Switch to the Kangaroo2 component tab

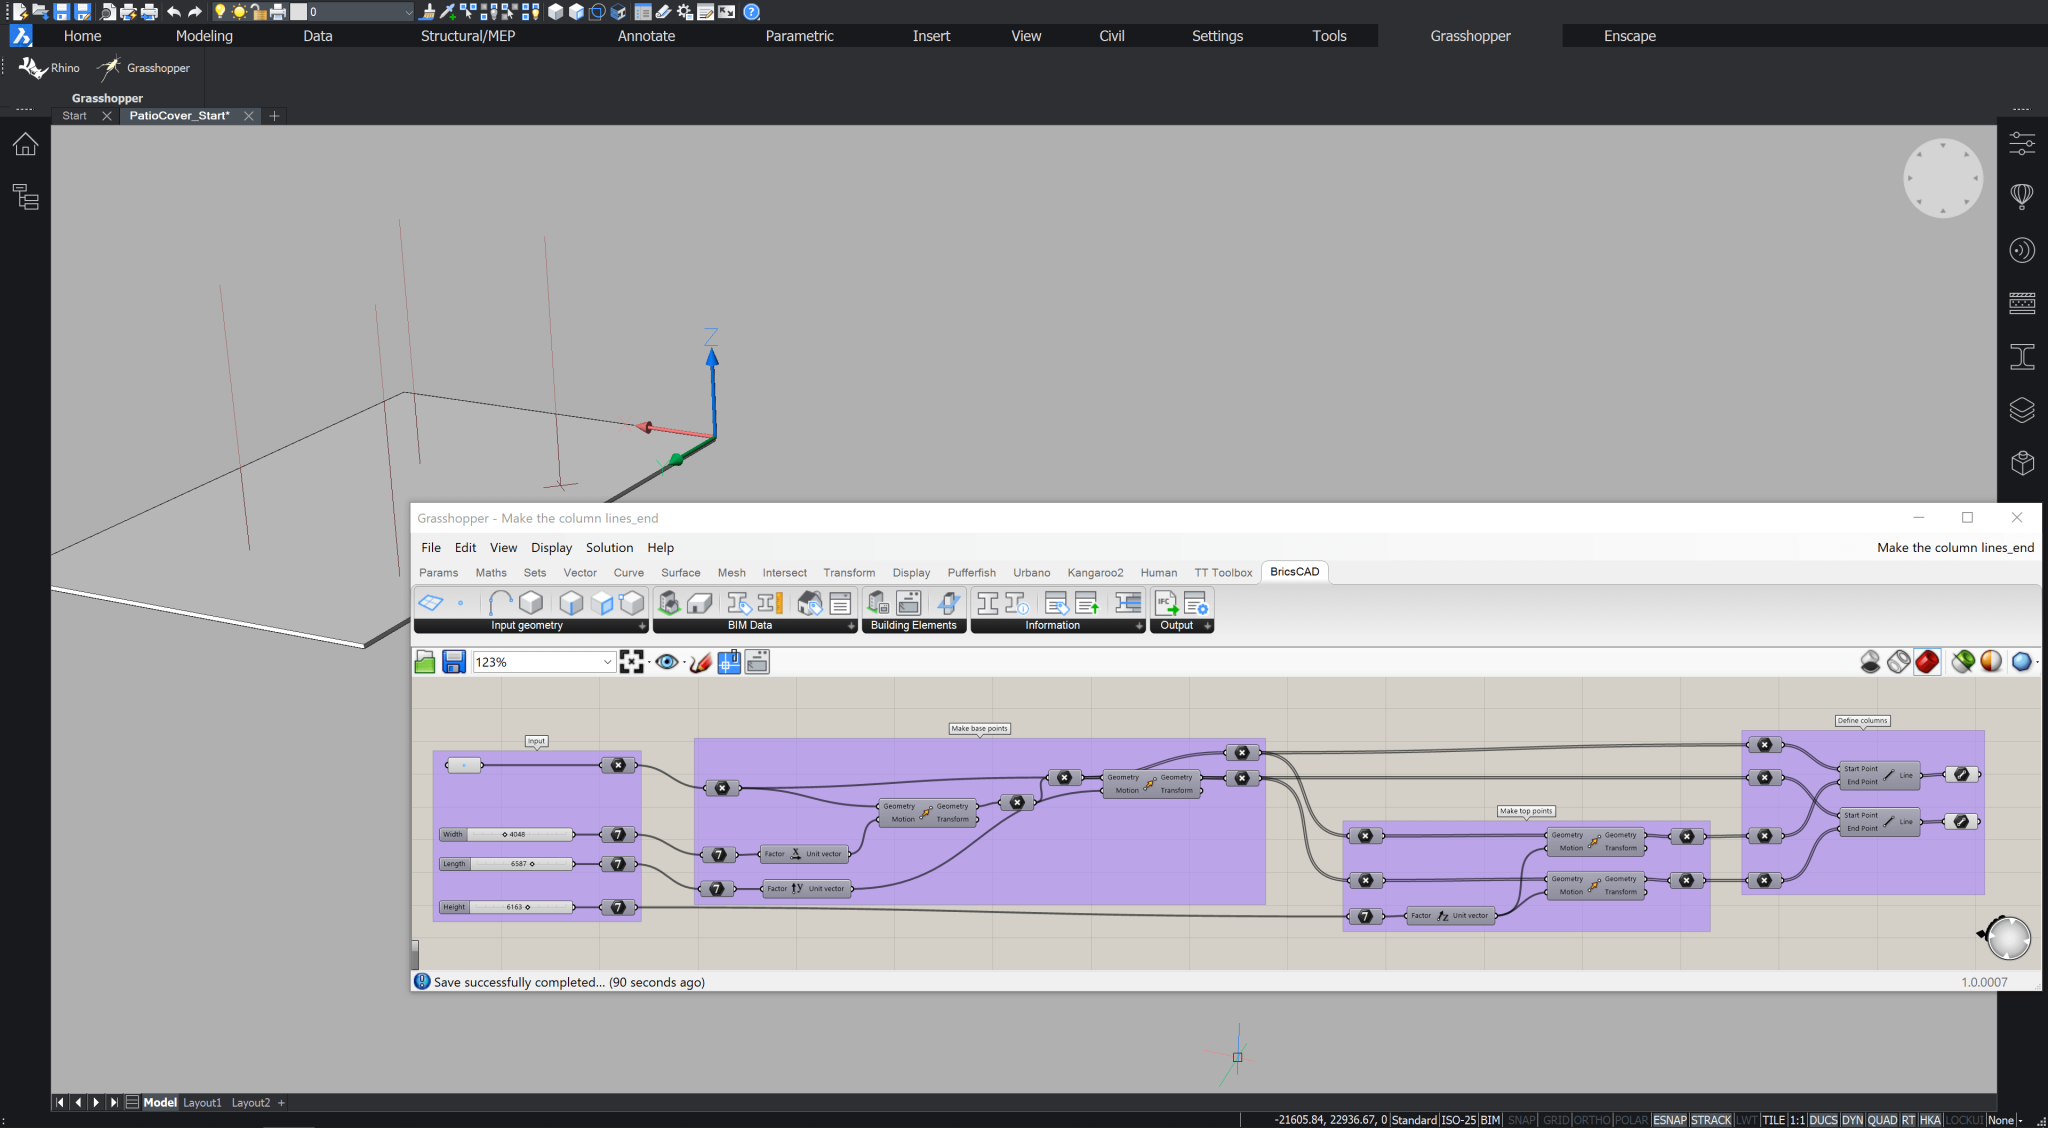pos(1095,572)
